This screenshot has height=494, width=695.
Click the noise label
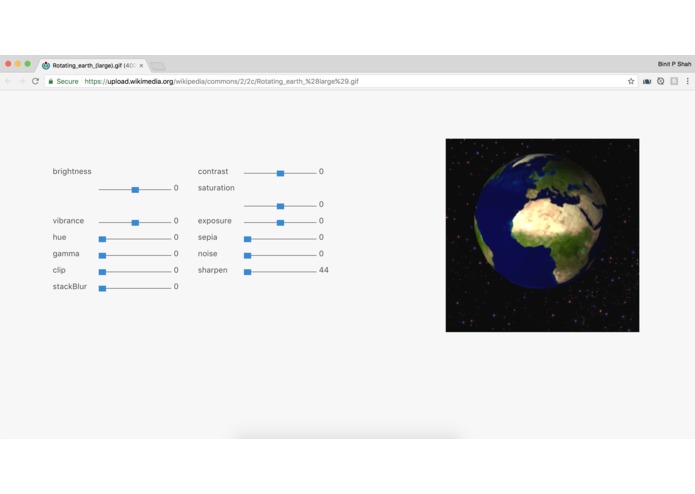click(207, 253)
